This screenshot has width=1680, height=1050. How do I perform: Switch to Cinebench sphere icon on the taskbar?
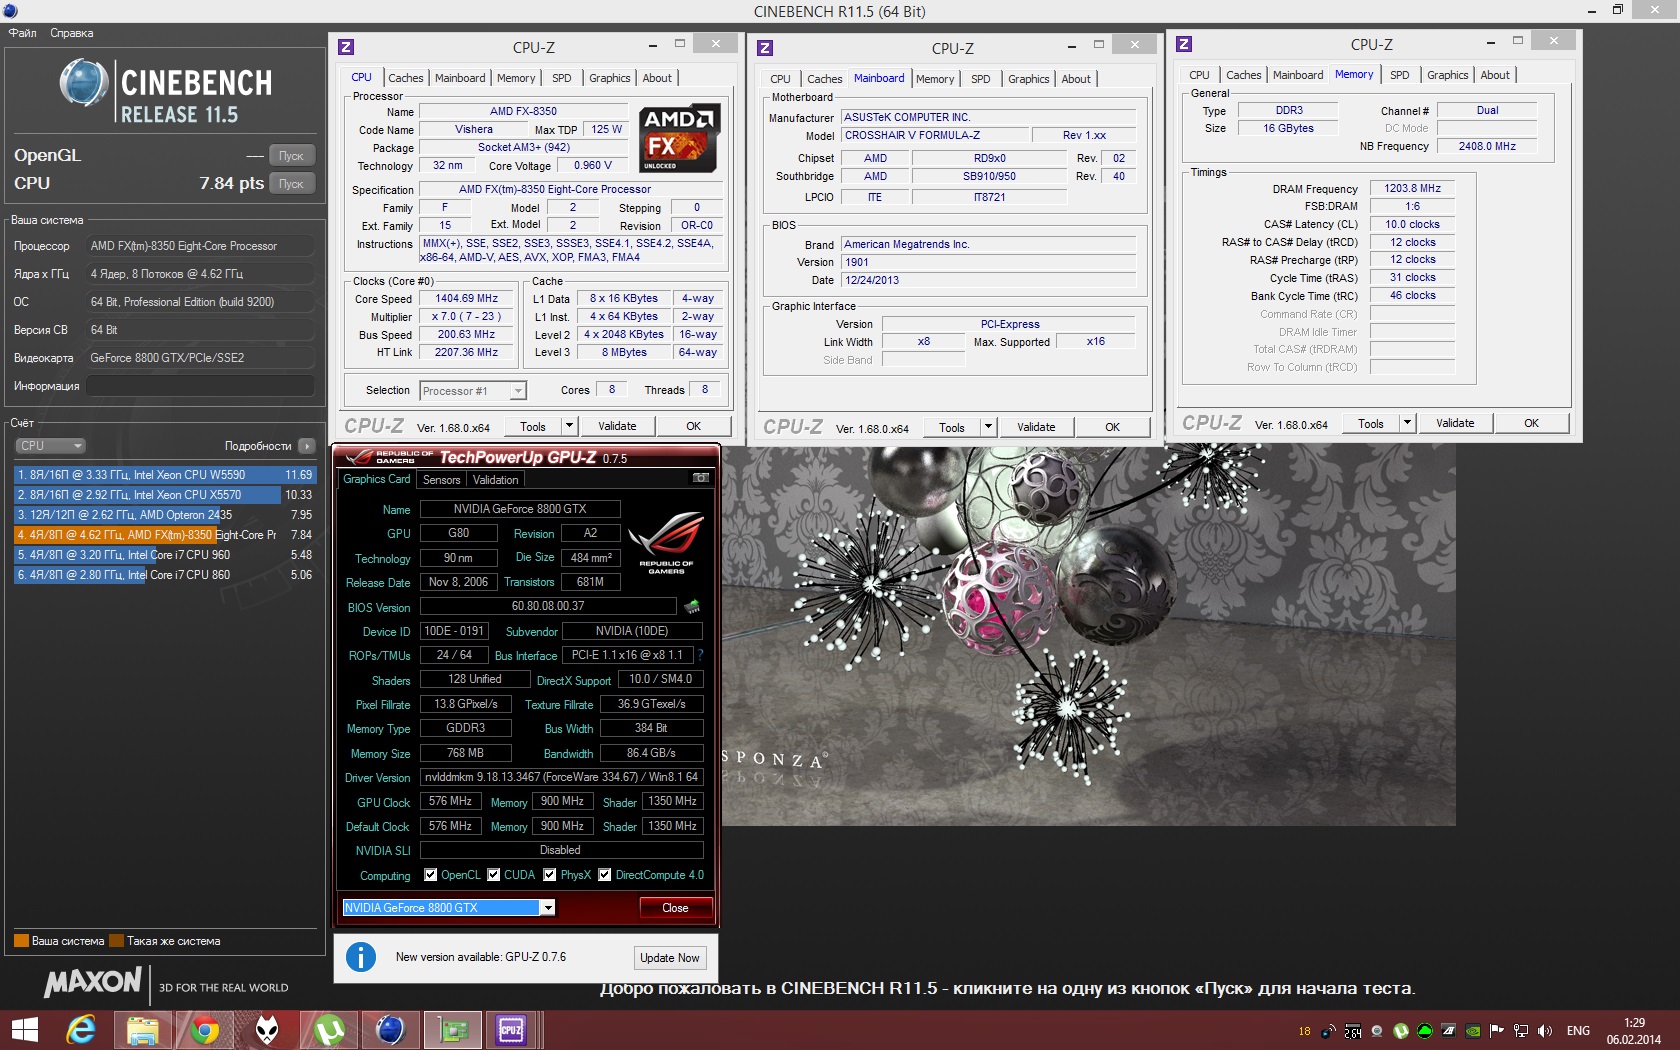tap(390, 1030)
